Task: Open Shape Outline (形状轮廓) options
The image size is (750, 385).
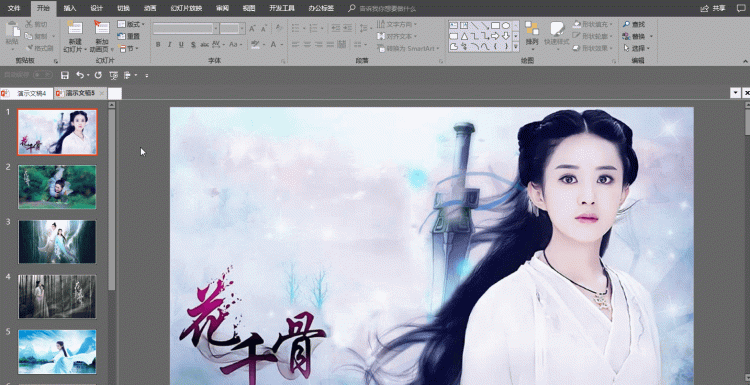Action: coord(593,36)
